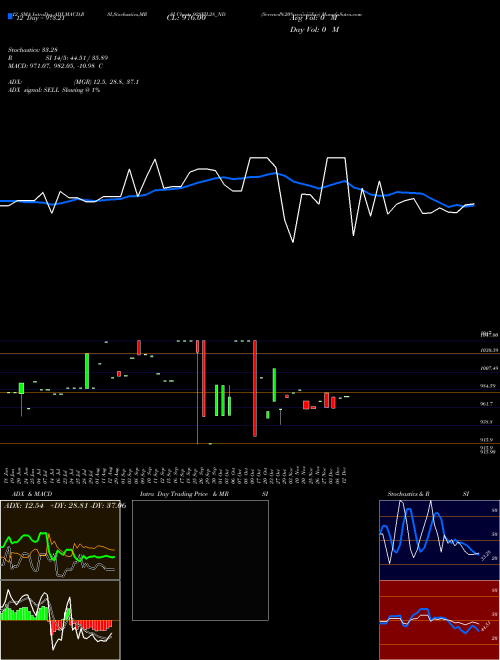Select the 'Stochastics: 33.28' reading
The image size is (500, 660).
pyautogui.click(x=31, y=50)
